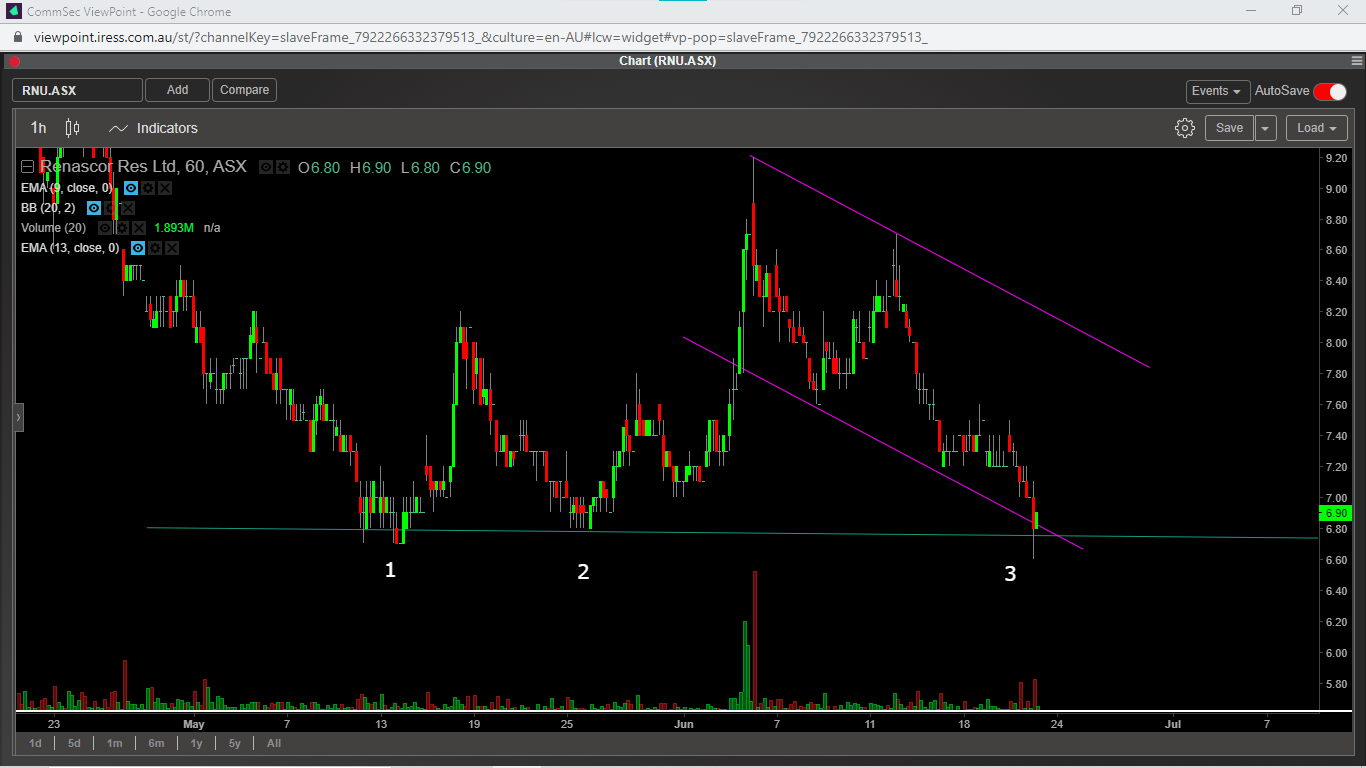This screenshot has height=768, width=1366.
Task: Click the 9.00 price axis label
Action: (x=1335, y=189)
